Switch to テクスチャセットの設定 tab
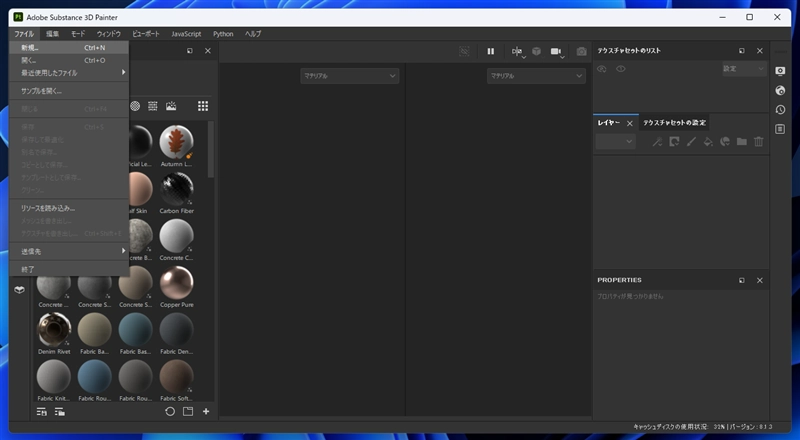The image size is (800, 440). click(674, 123)
